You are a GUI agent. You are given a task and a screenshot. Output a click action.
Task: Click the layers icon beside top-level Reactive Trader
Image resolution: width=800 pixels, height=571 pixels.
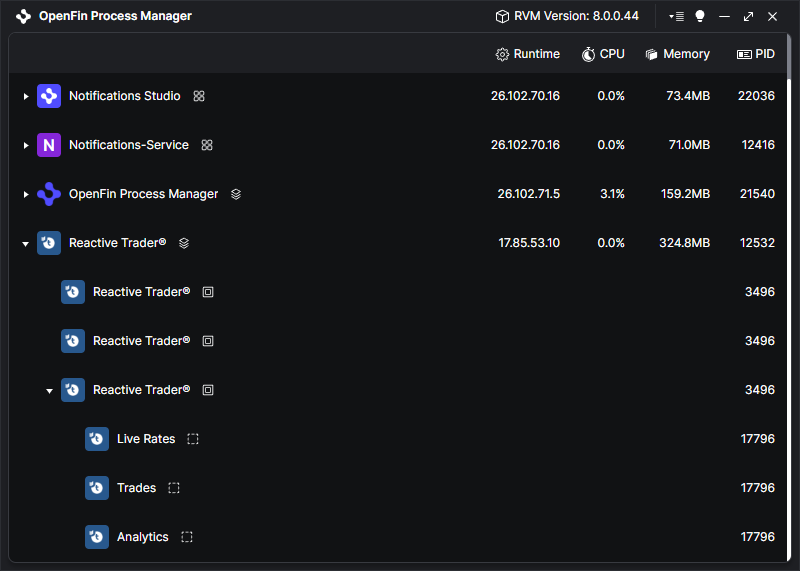click(184, 243)
